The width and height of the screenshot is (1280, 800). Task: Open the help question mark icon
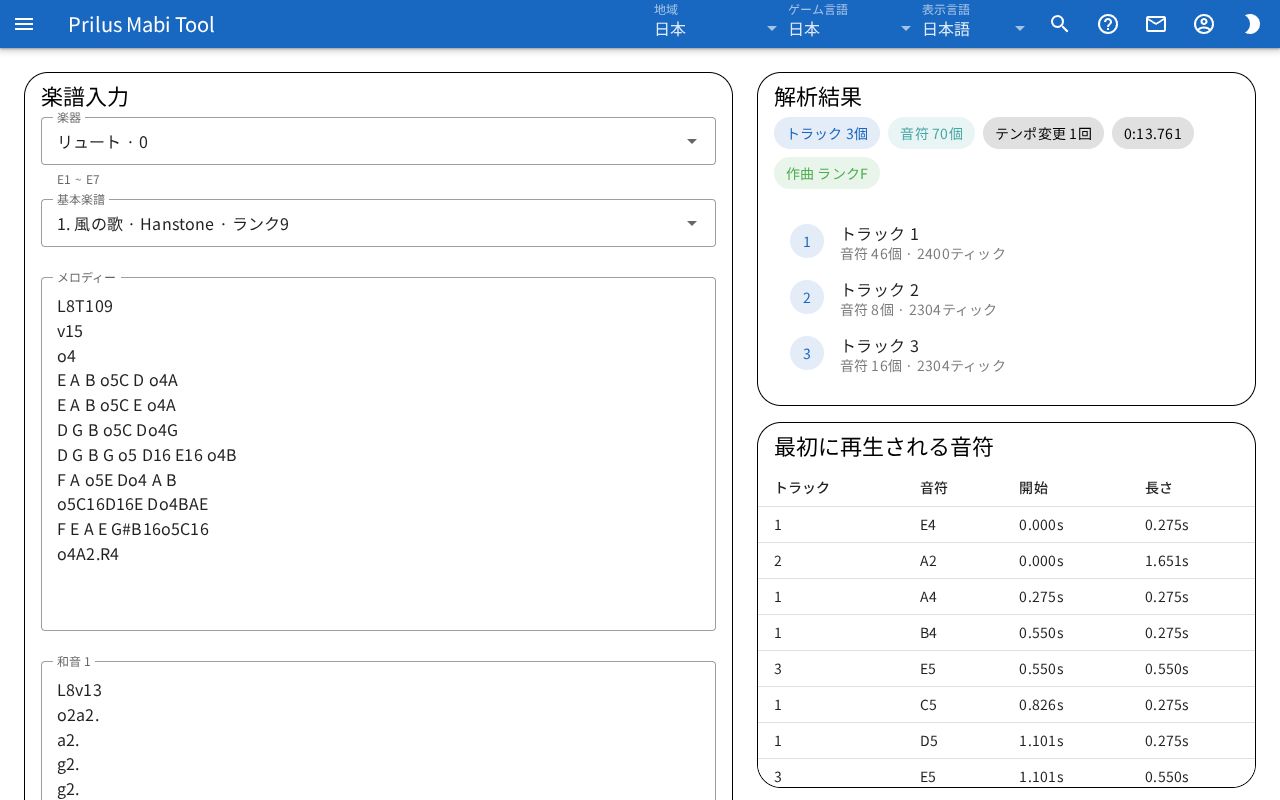point(1108,24)
